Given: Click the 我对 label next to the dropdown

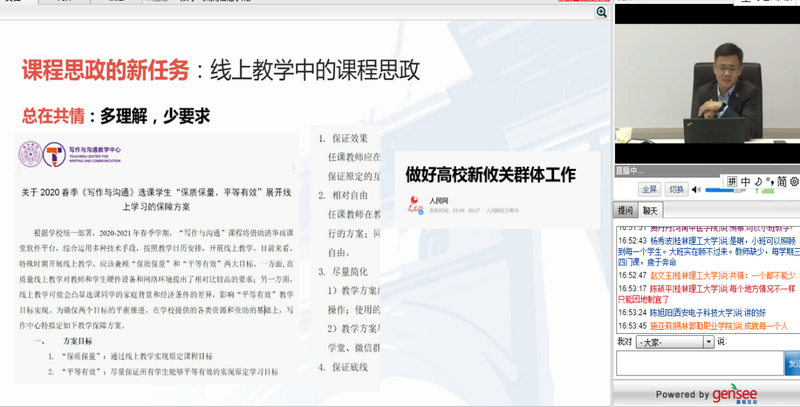Looking at the screenshot, I should point(624,342).
